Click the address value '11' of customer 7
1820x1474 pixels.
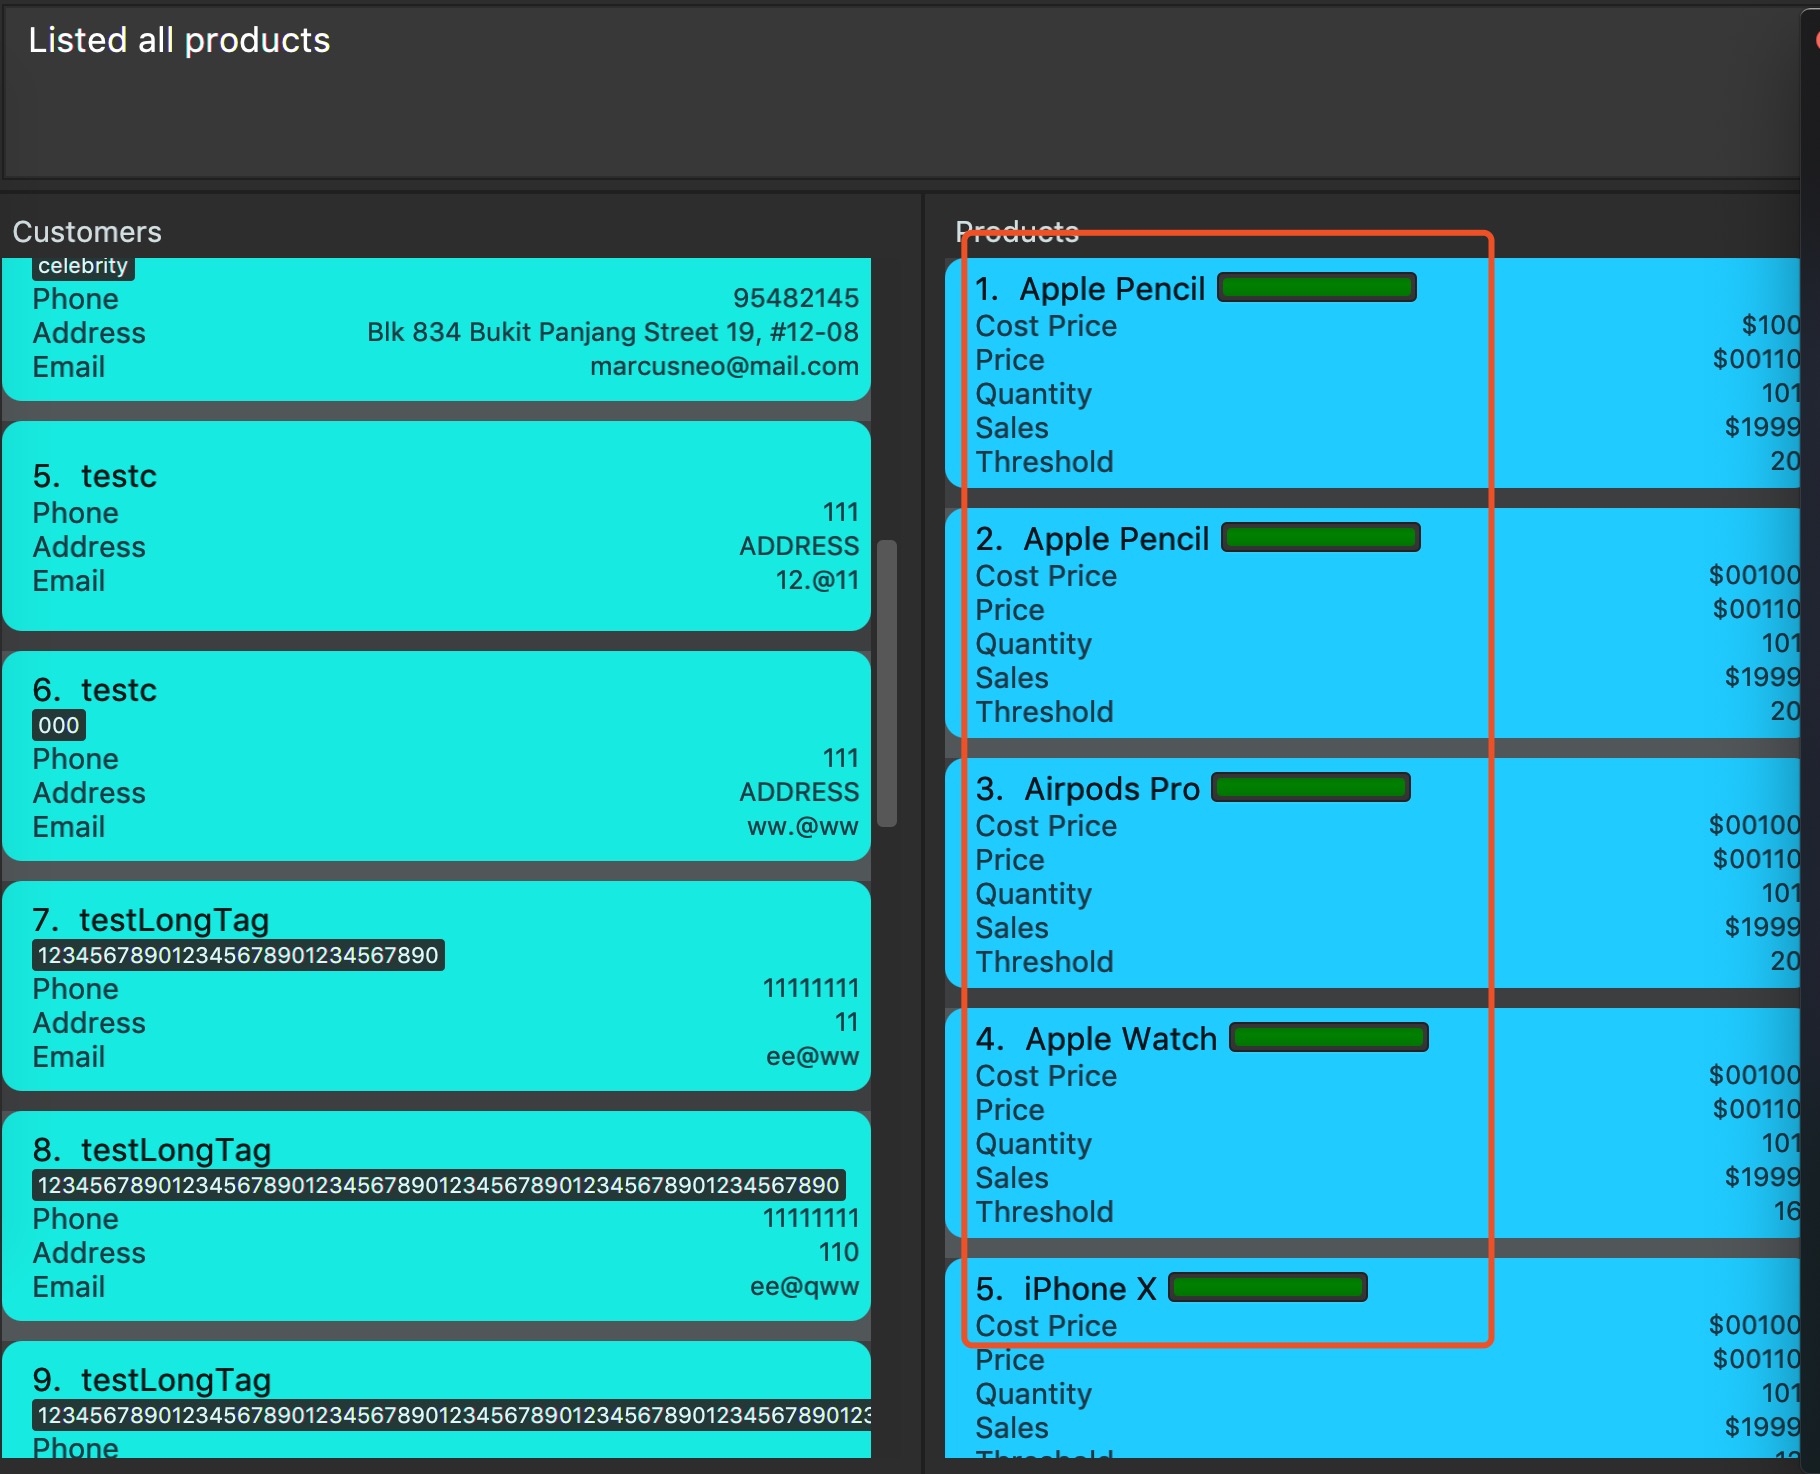tap(847, 1022)
